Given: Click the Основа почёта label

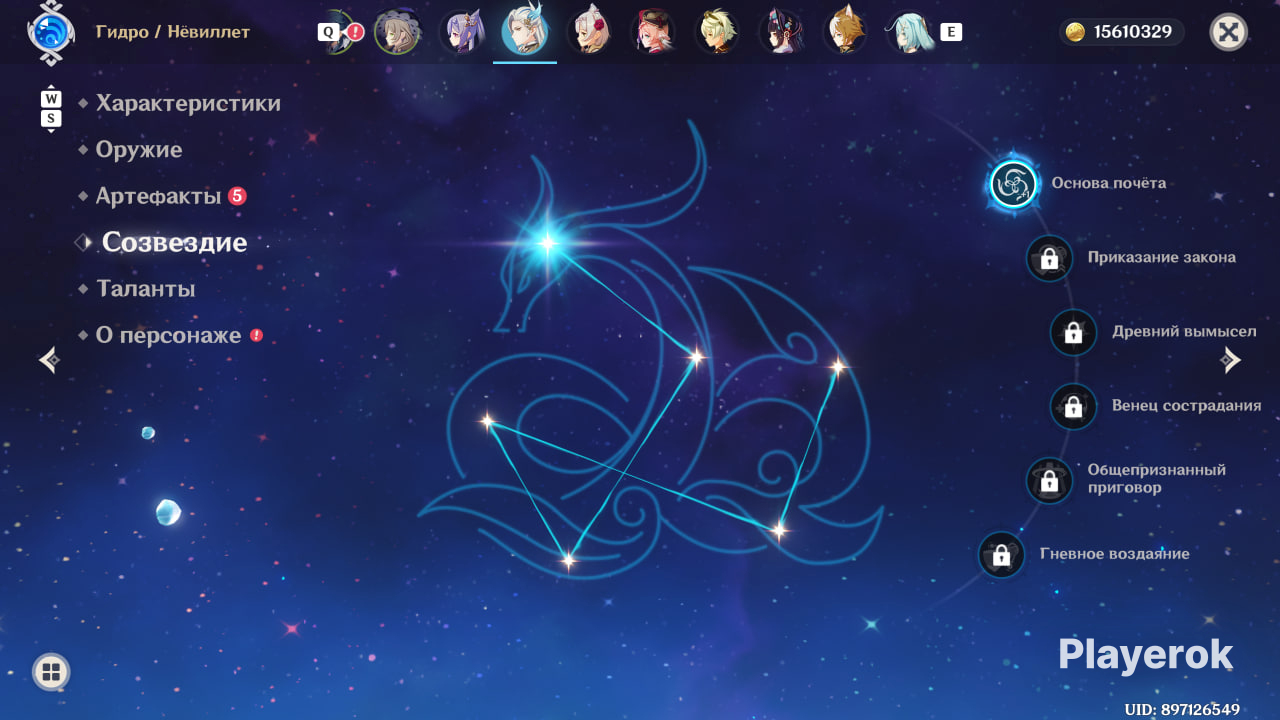Looking at the screenshot, I should click(1108, 184).
